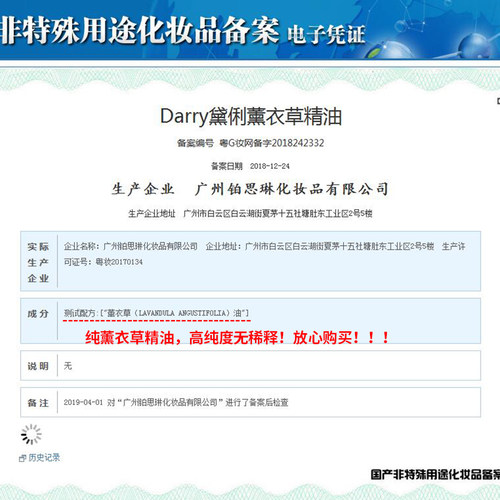Click the 非特殊用途化妆品备案 banner title
Image resolution: width=500 pixels, height=500 pixels.
point(139,31)
